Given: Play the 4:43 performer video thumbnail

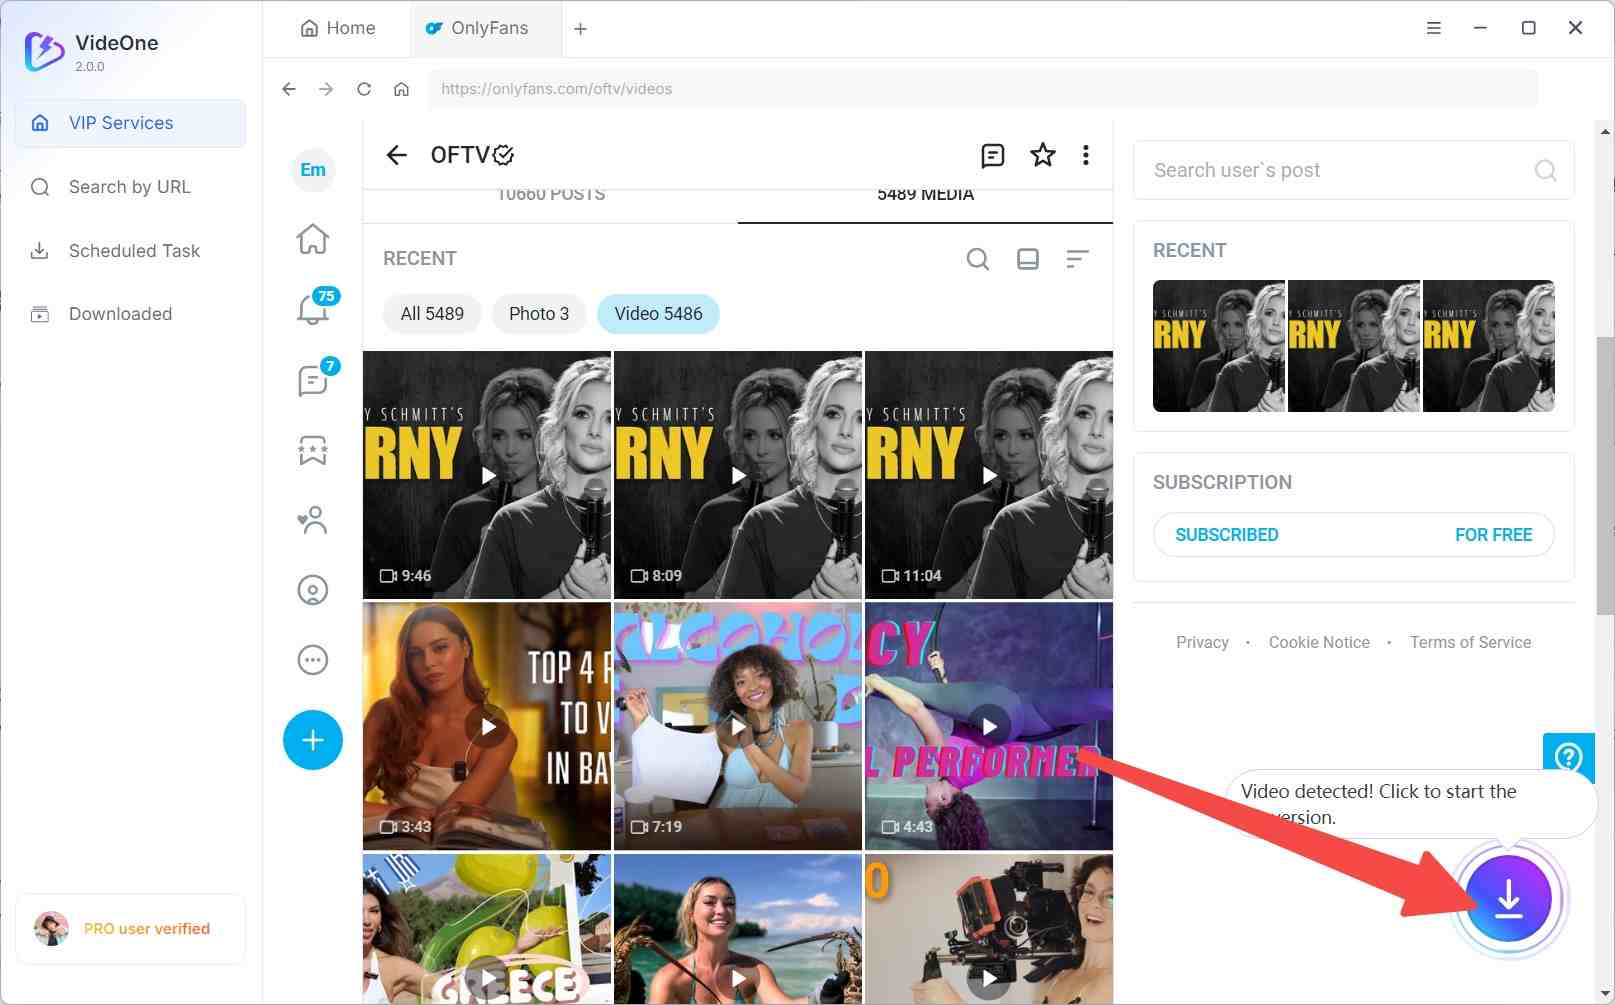Looking at the screenshot, I should (x=989, y=726).
